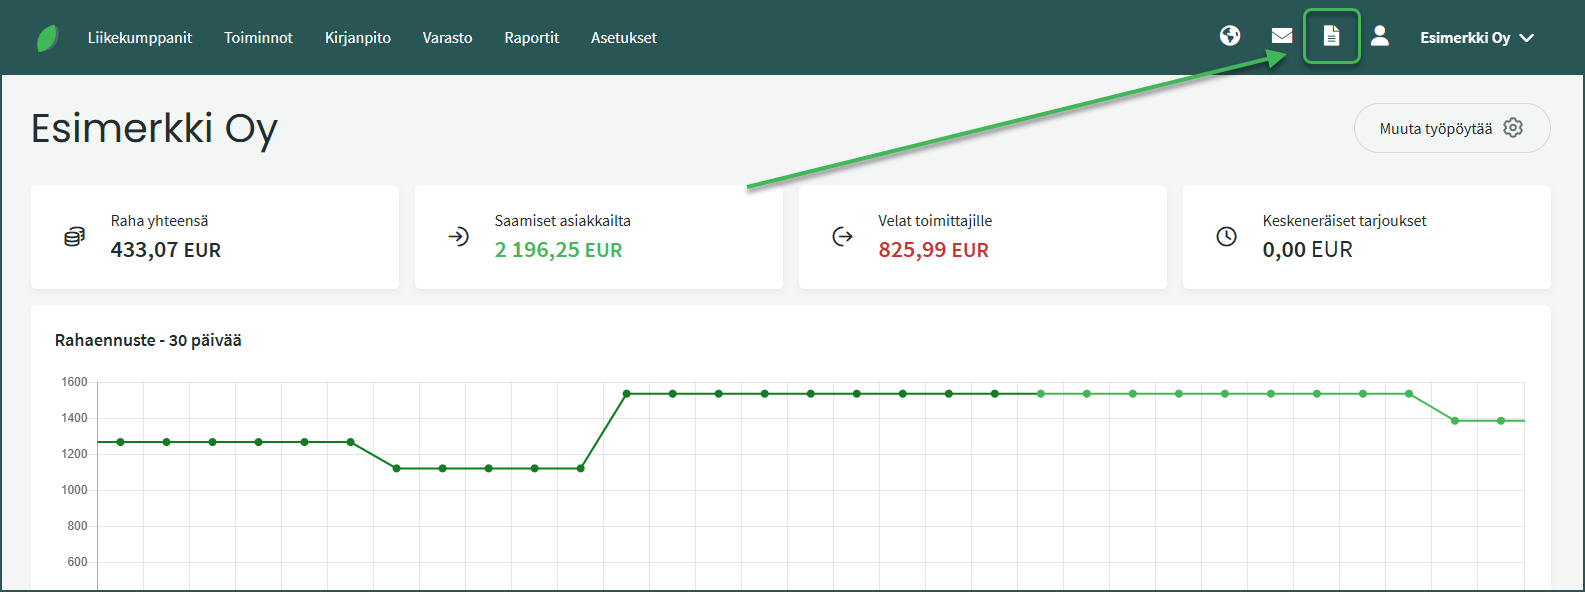Open the envelope messages icon

pyautogui.click(x=1281, y=36)
